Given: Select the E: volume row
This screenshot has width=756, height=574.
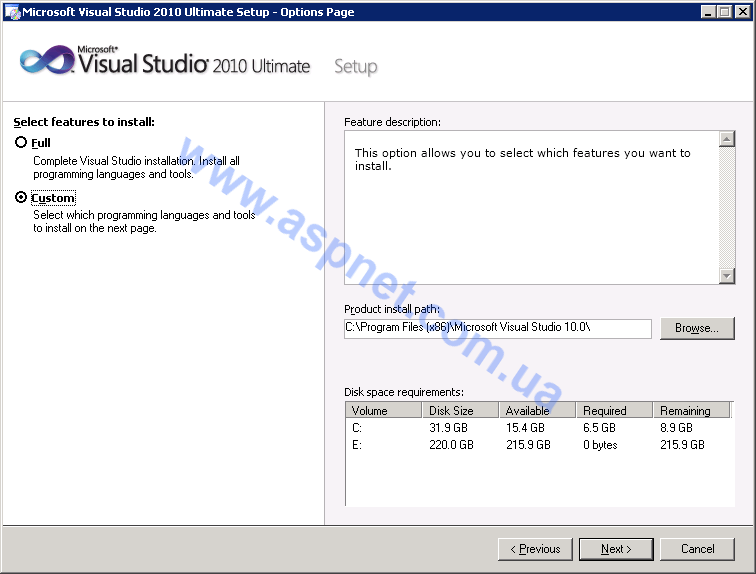Looking at the screenshot, I should (x=539, y=445).
